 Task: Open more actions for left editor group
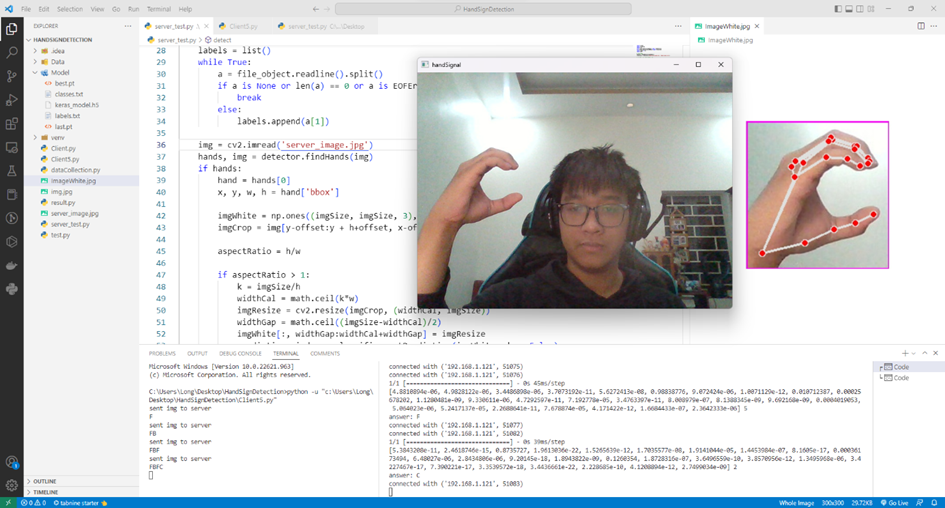pos(678,26)
